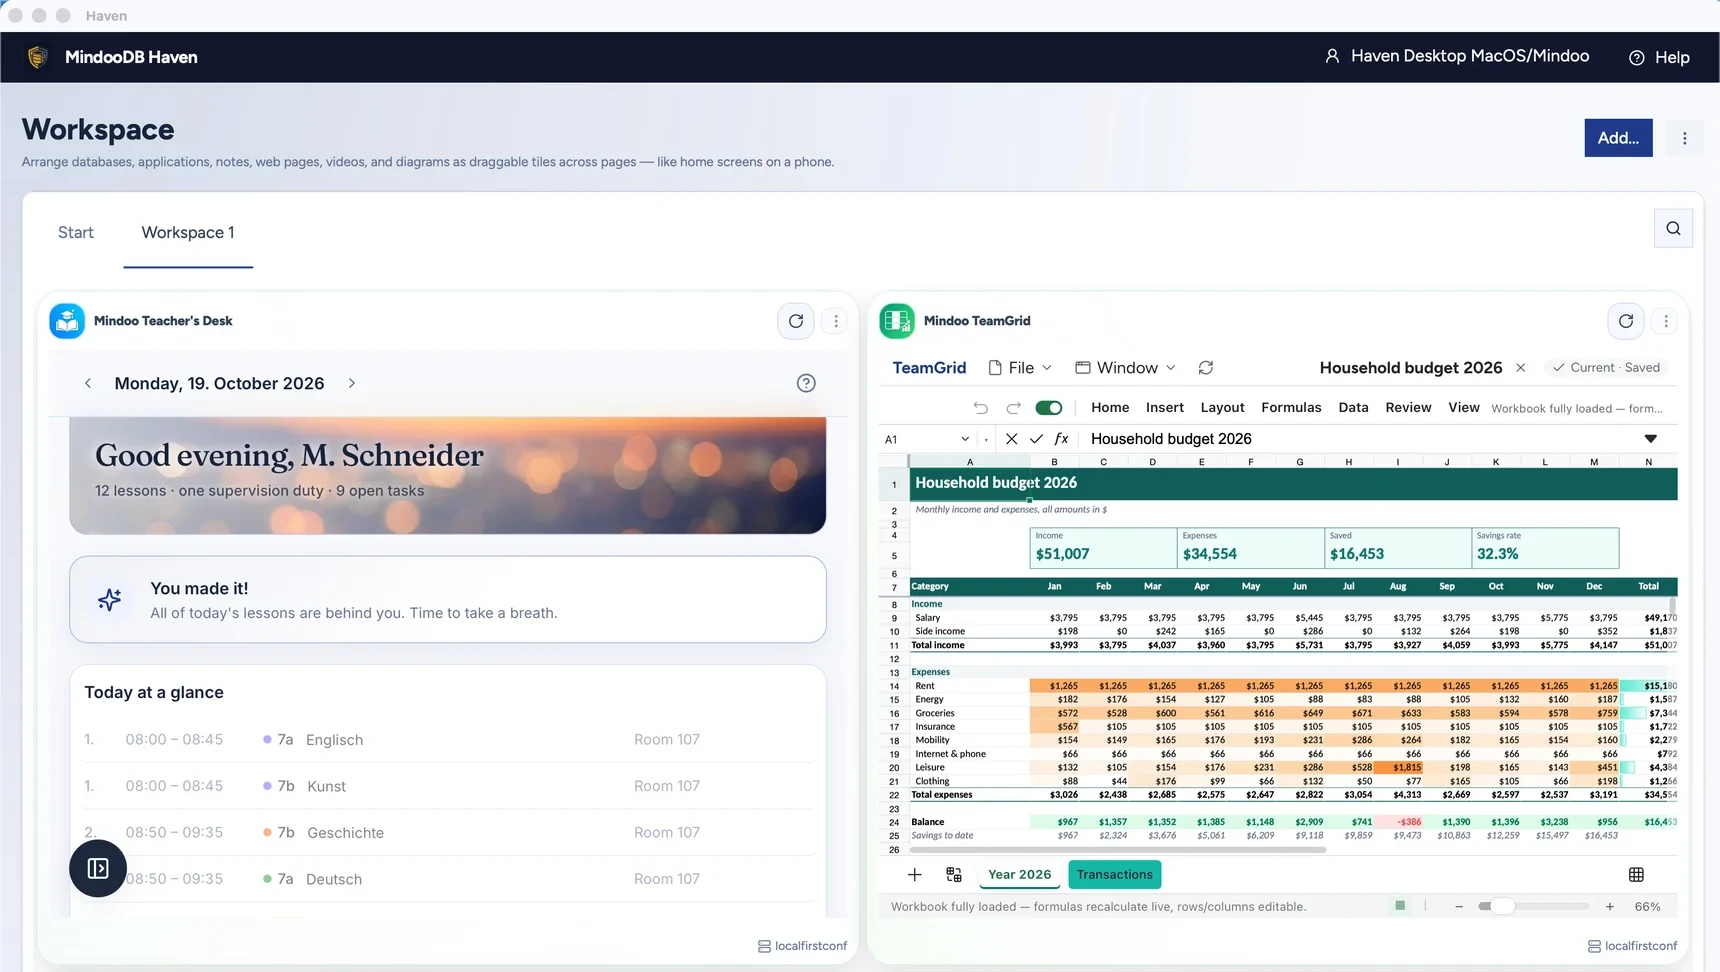Confirm the formula bar entry
This screenshot has height=972, width=1720.
pyautogui.click(x=1036, y=439)
